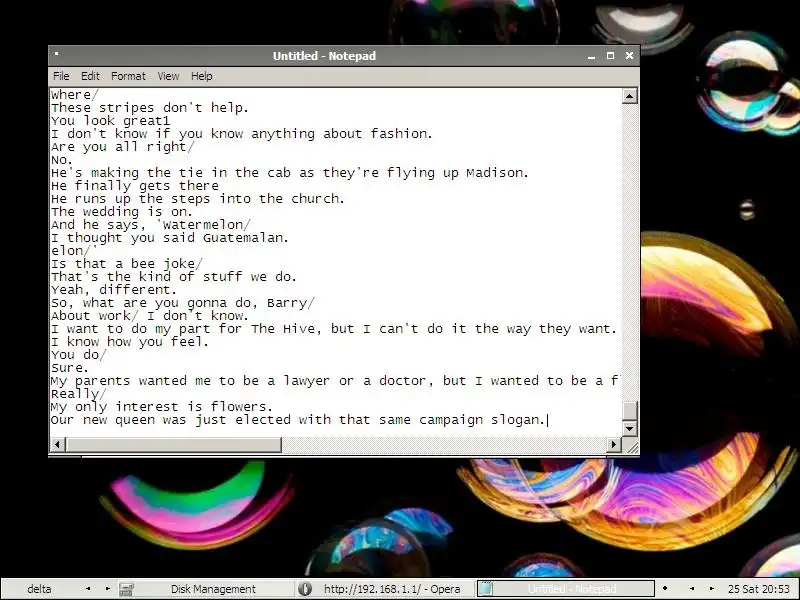
Task: Click the line about lawyer or a doctor
Action: (335, 381)
